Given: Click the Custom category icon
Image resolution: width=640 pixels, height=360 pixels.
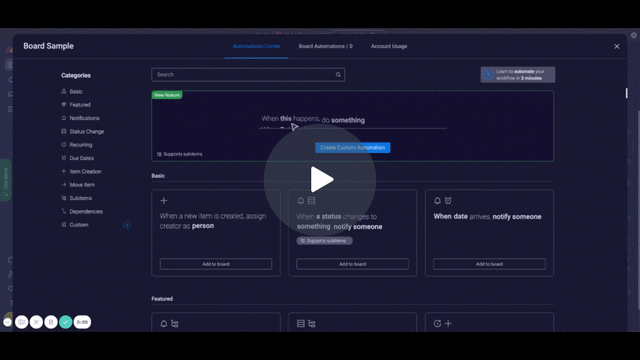Looking at the screenshot, I should (64, 224).
